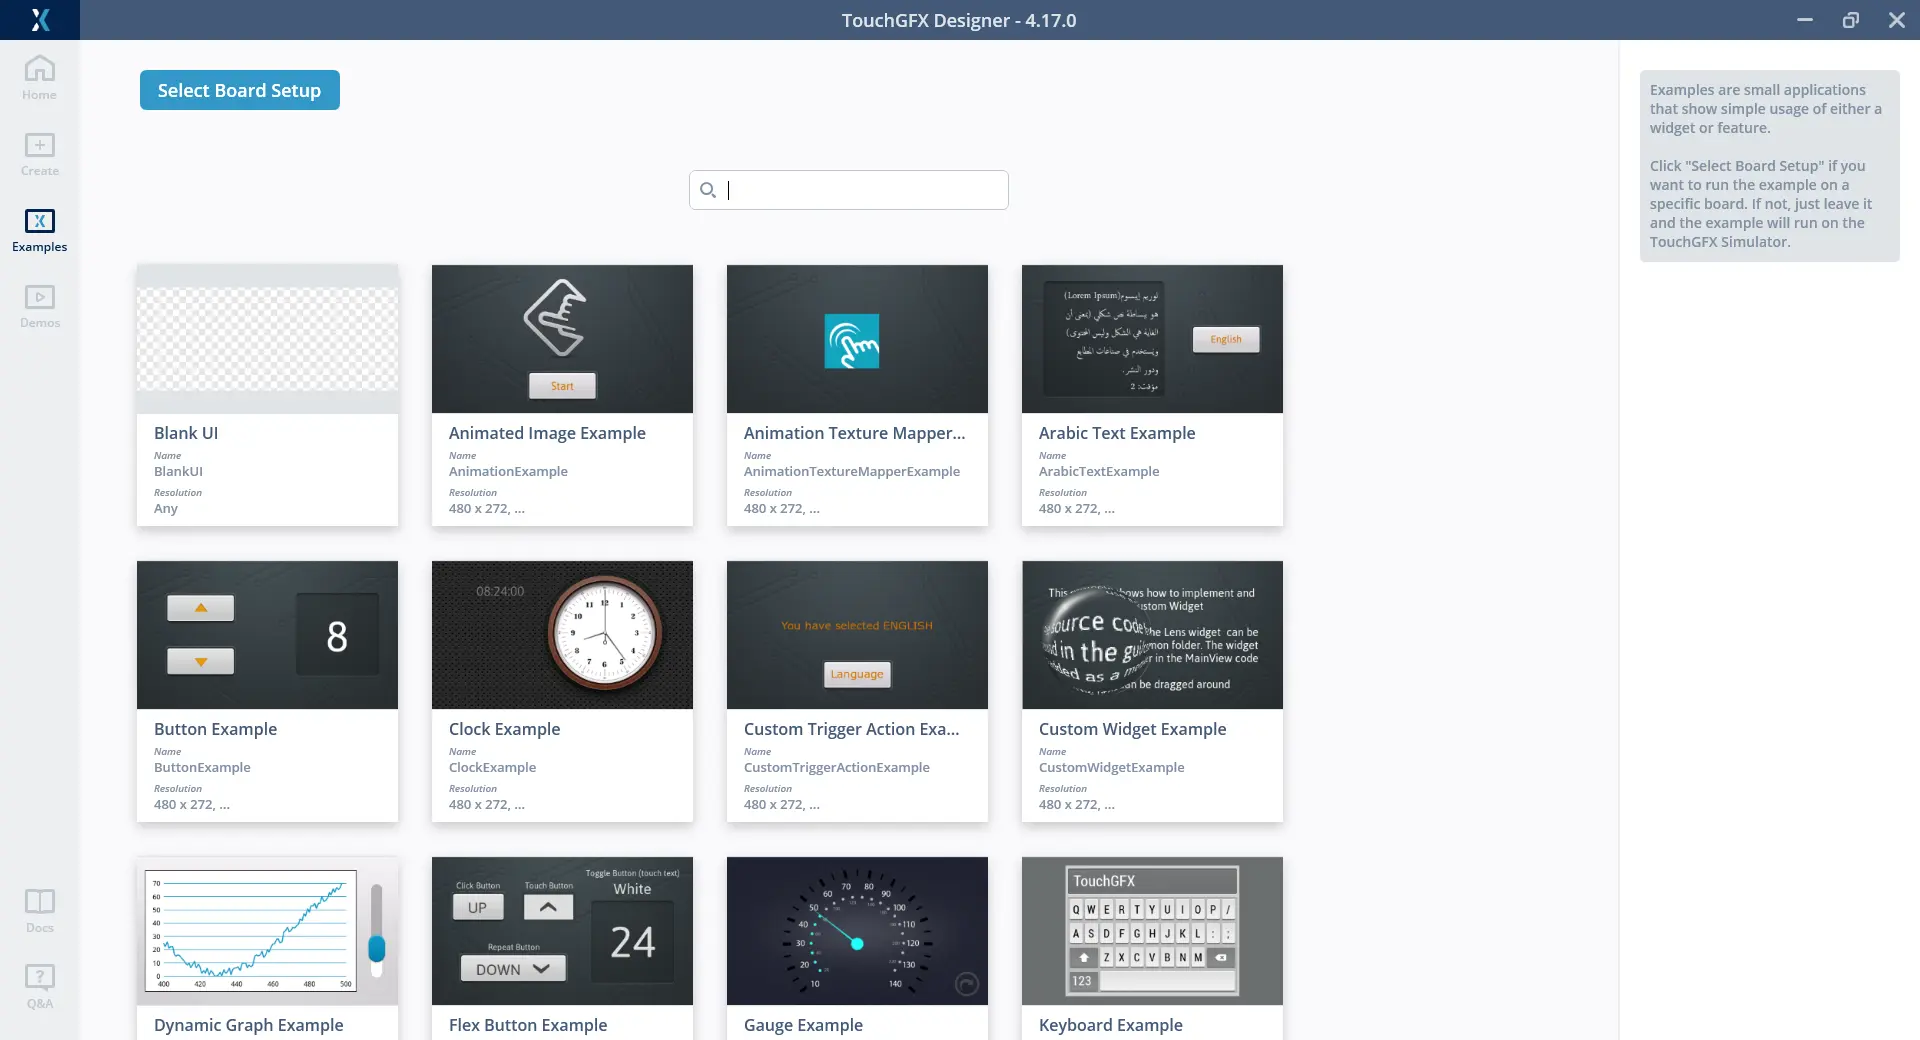The width and height of the screenshot is (1920, 1040).
Task: Click the TouchGFX X logo icon
Action: 40,20
